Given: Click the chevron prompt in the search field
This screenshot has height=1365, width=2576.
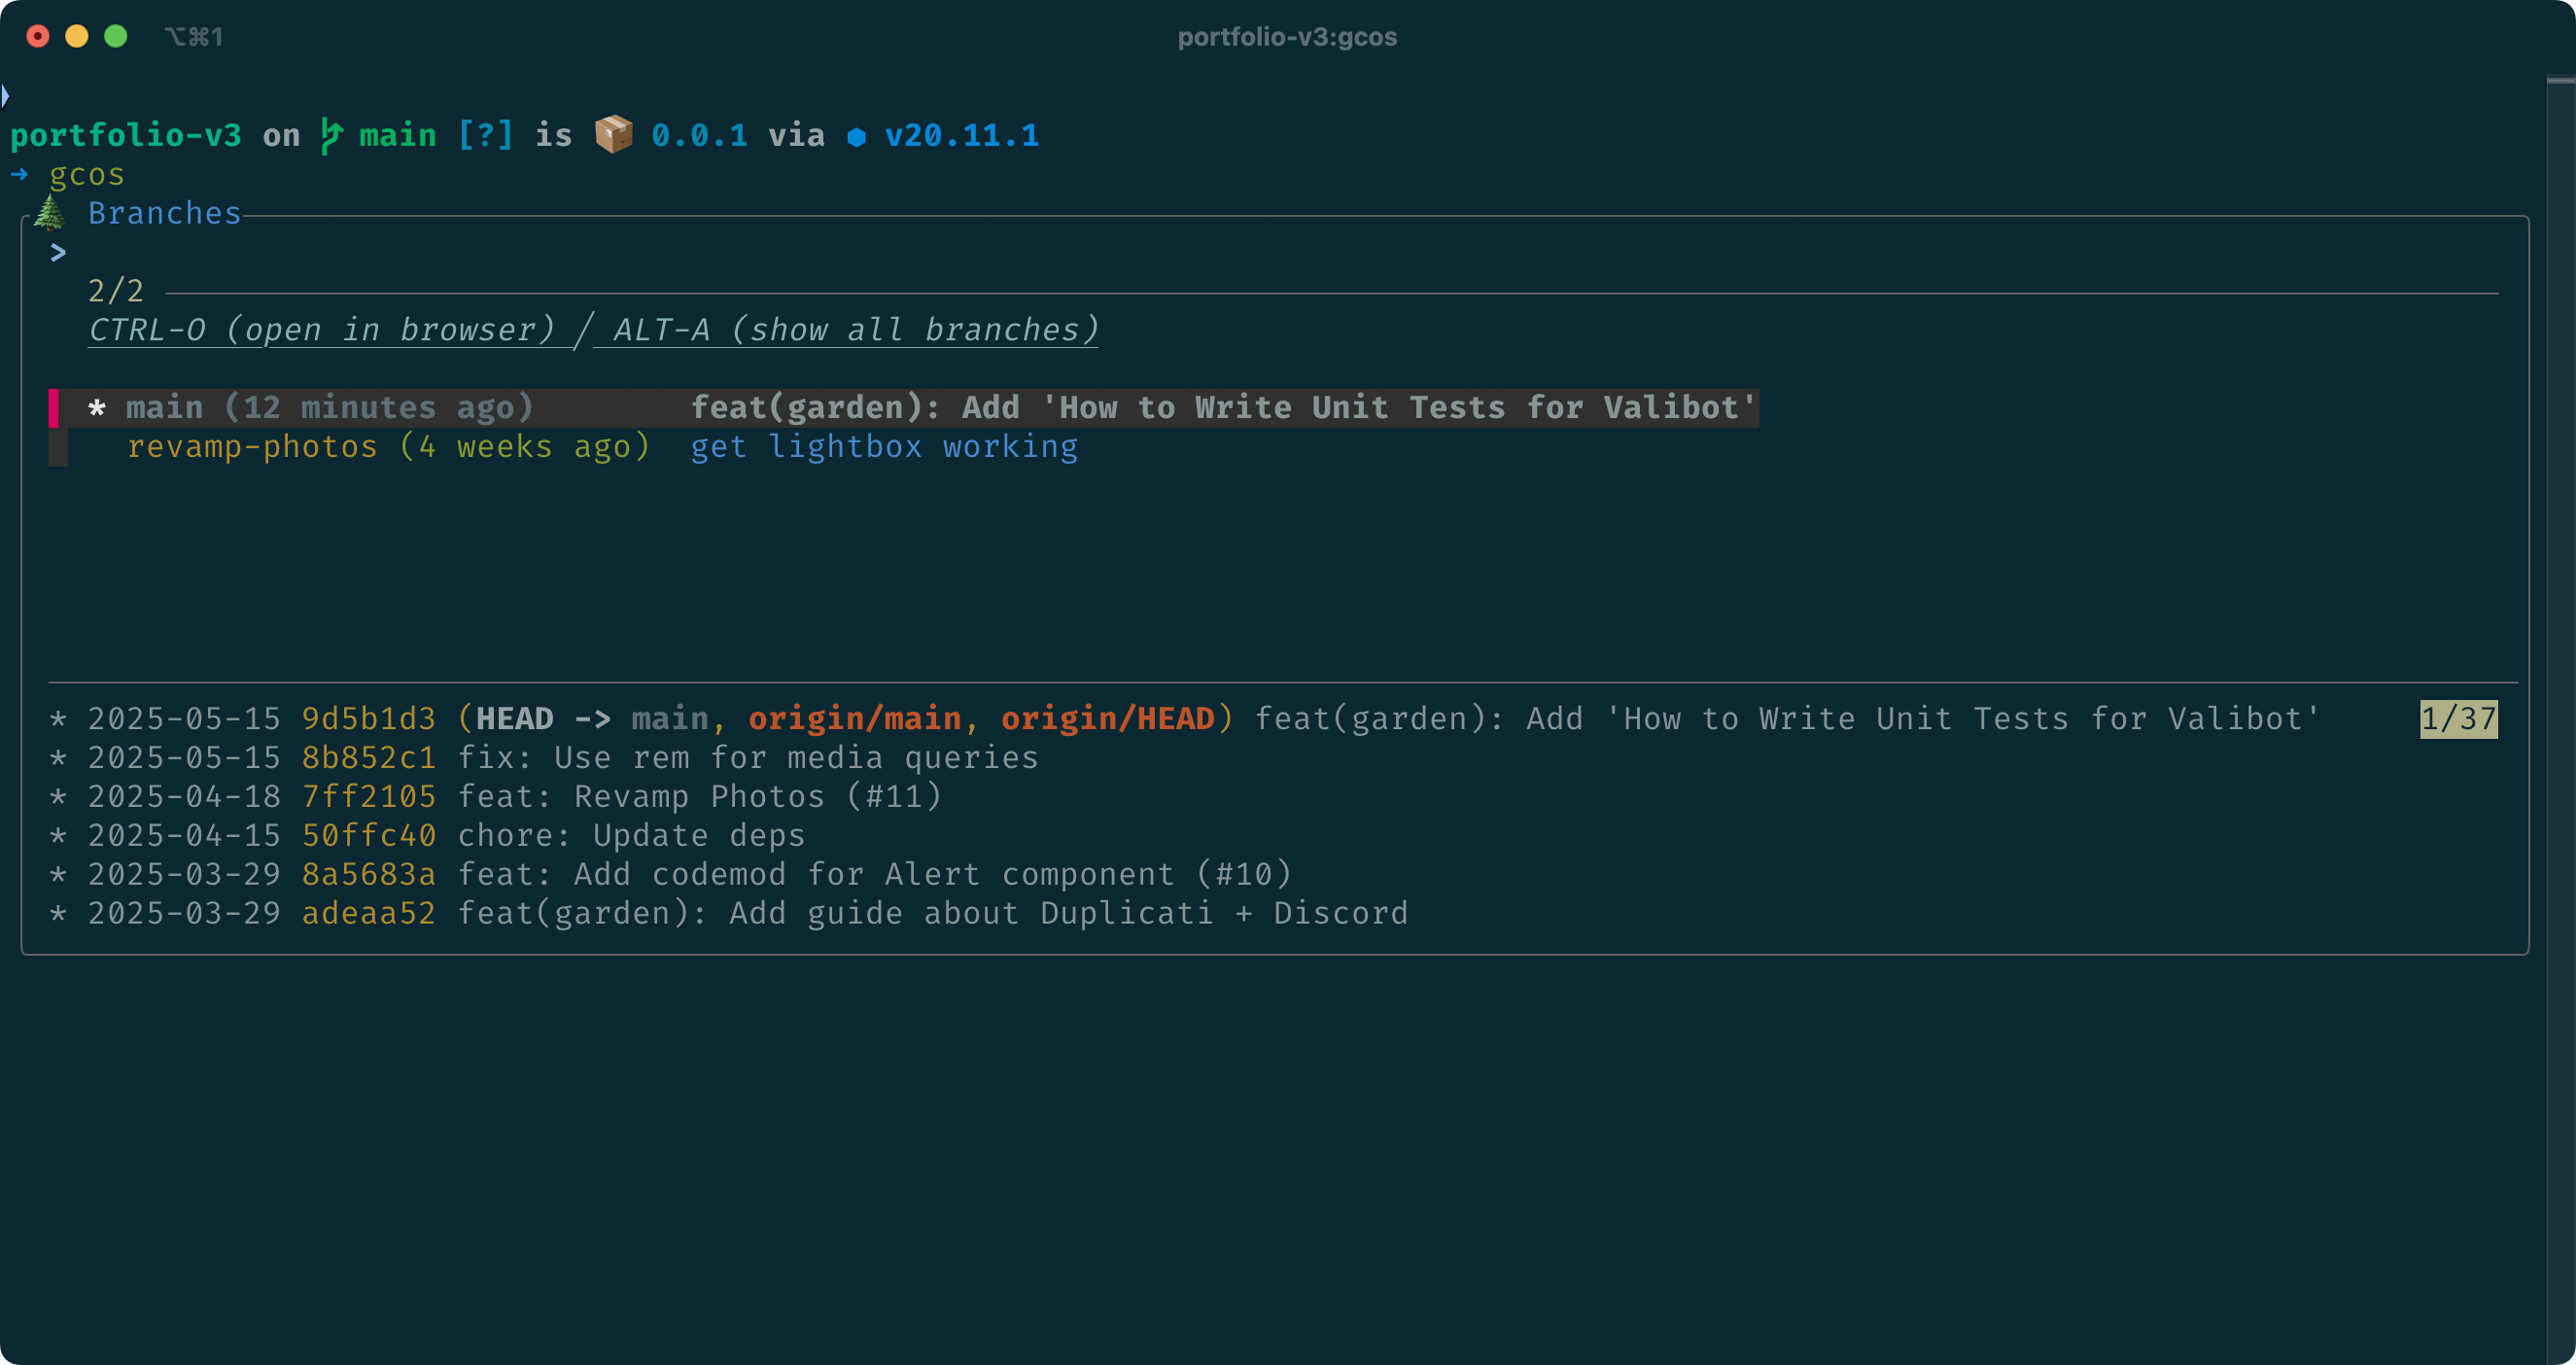Looking at the screenshot, I should [58, 252].
